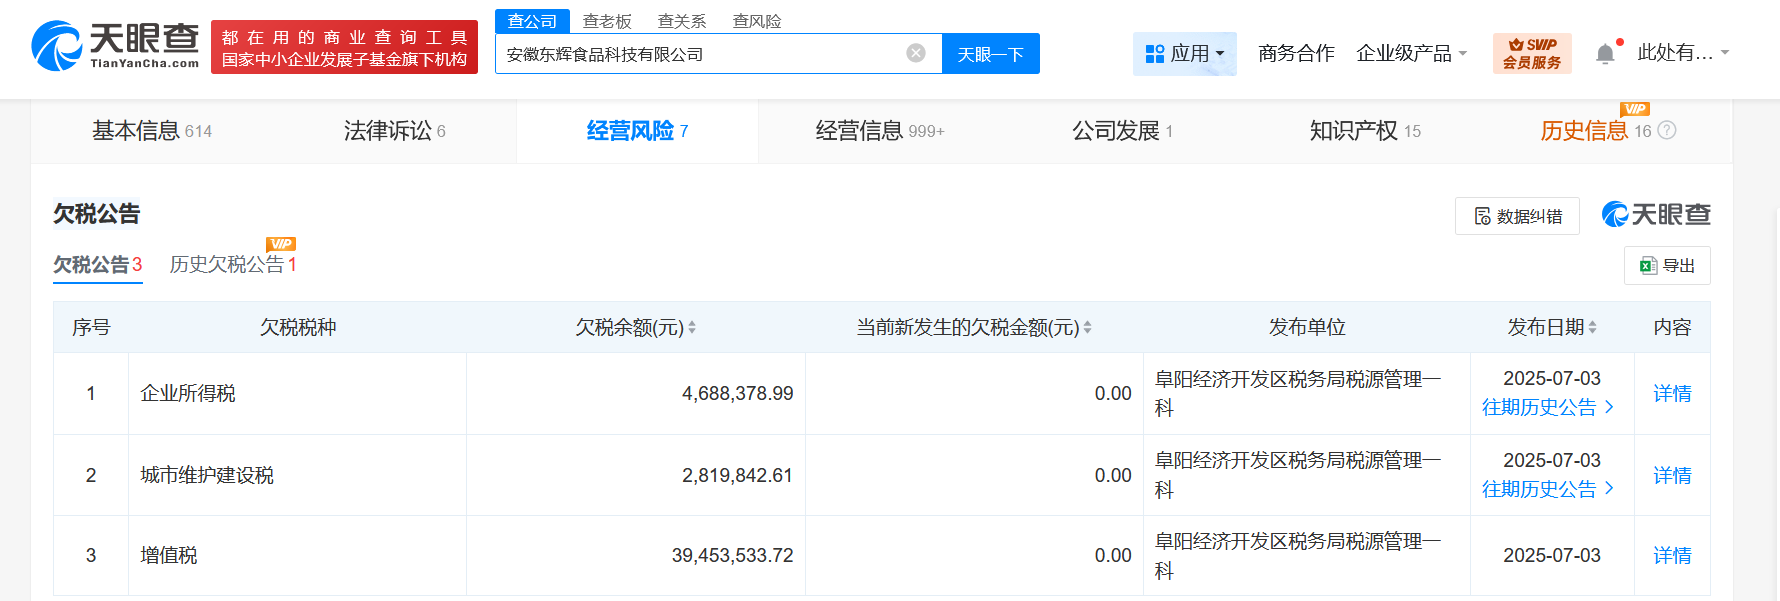The width and height of the screenshot is (1780, 601).
Task: Sort by 发布日期 column arrows
Action: [1592, 327]
